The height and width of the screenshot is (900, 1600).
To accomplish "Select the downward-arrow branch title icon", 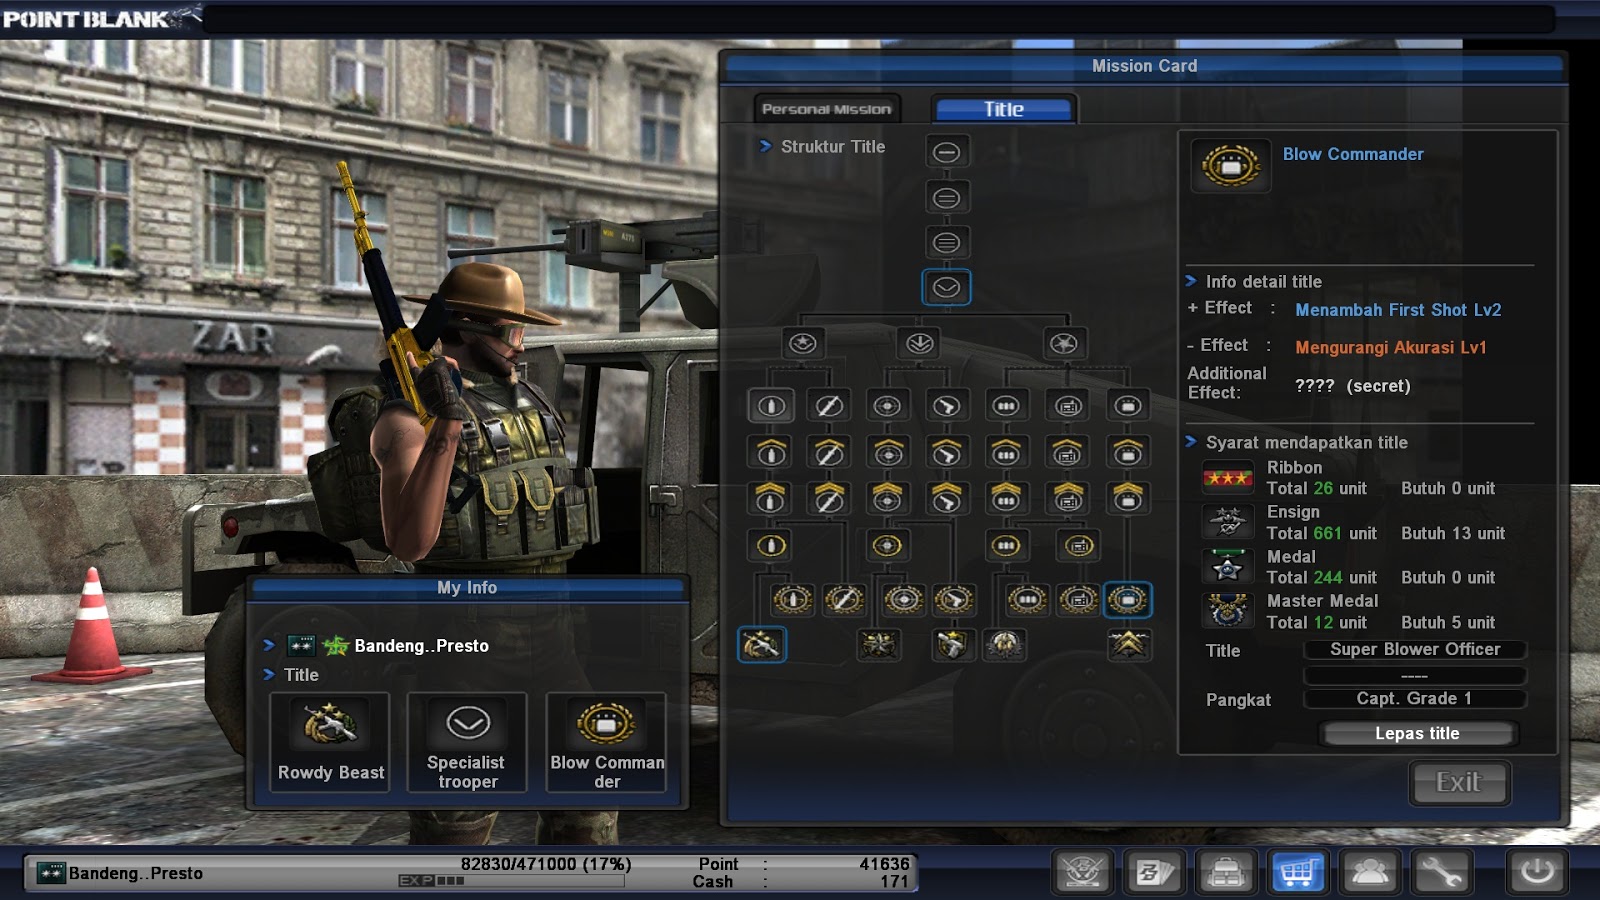I will pyautogui.click(x=920, y=344).
